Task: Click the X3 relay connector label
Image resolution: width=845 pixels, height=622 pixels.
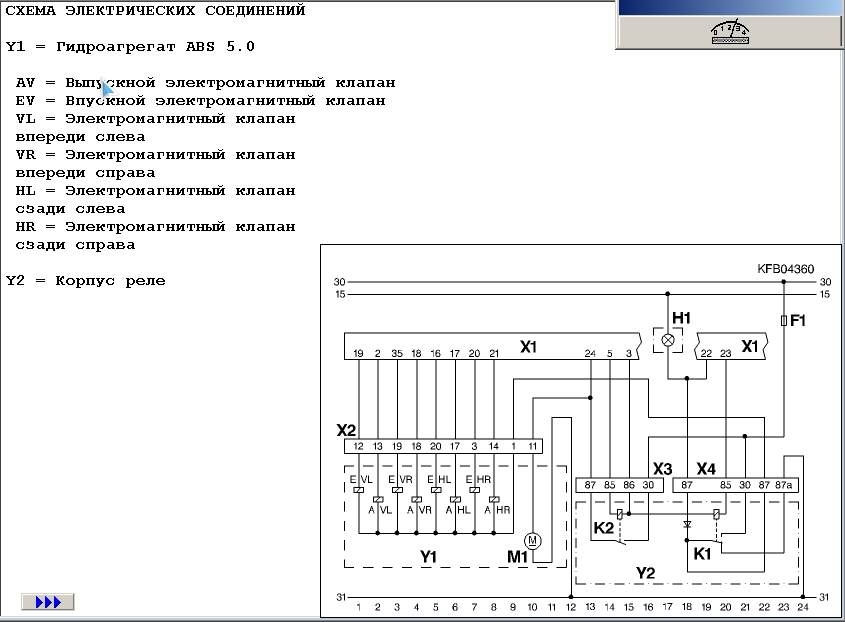Action: tap(663, 468)
